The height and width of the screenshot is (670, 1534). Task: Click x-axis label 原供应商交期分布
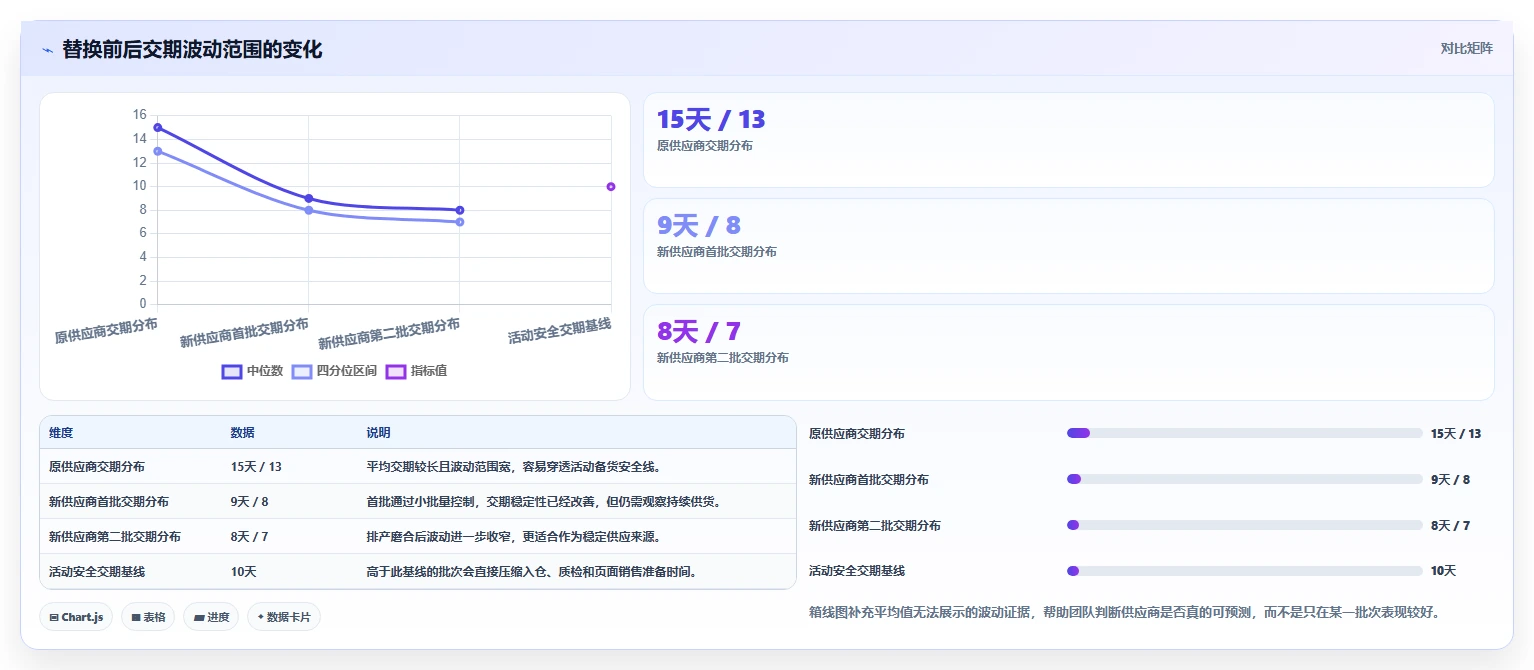pyautogui.click(x=106, y=330)
